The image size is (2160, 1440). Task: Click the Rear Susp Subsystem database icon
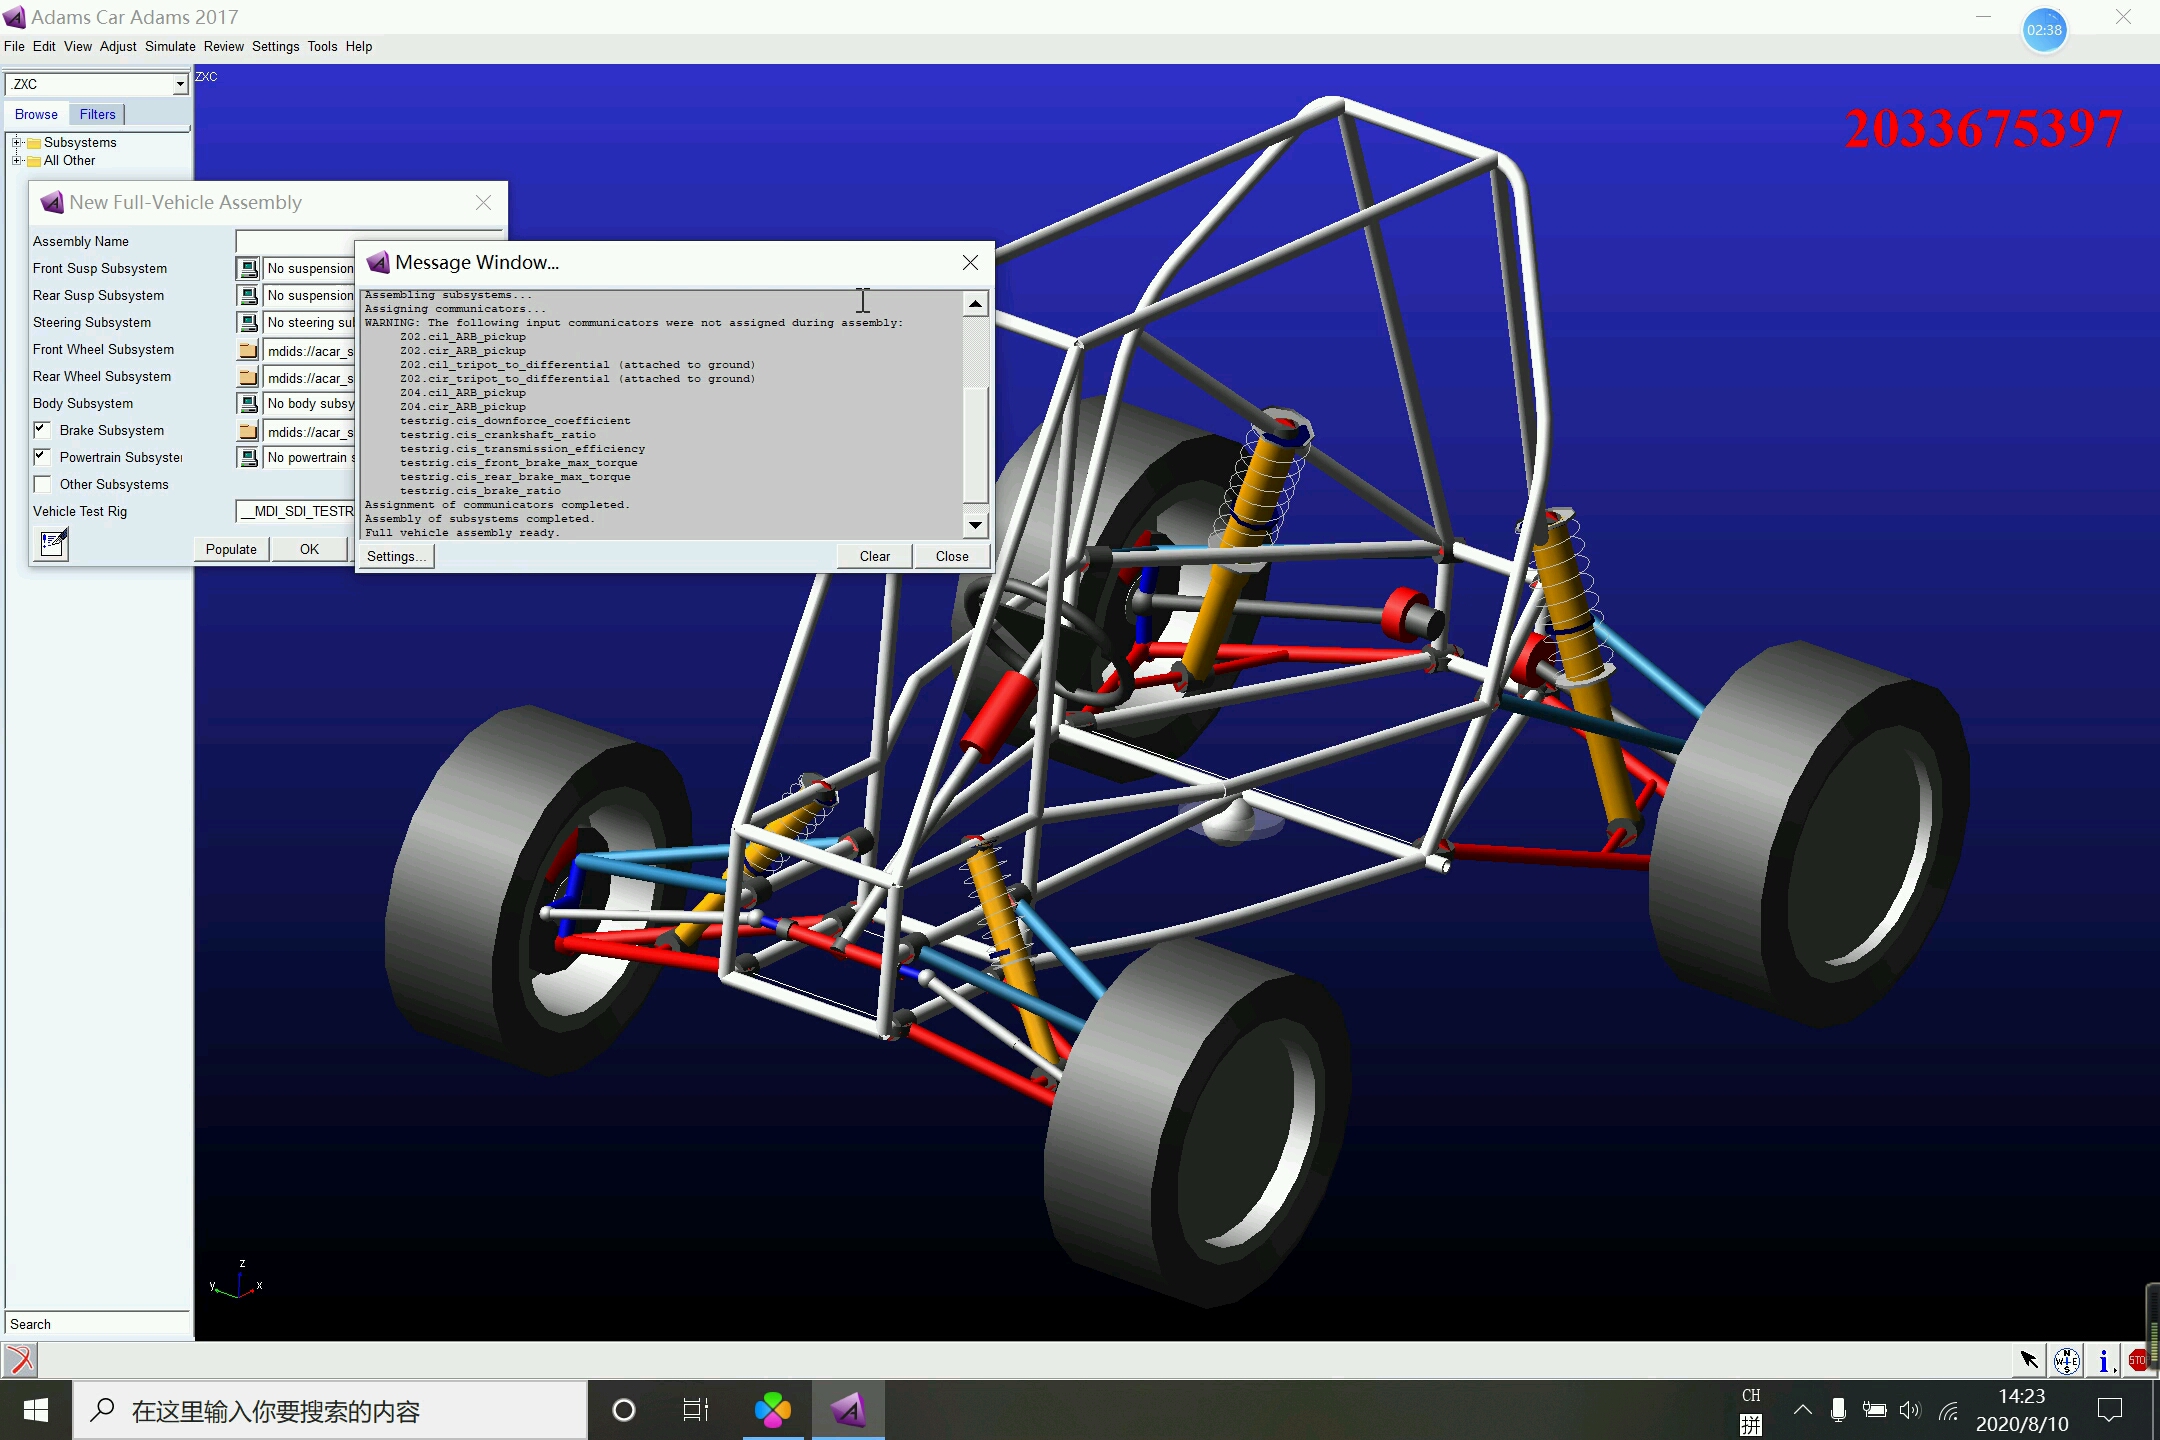click(x=247, y=295)
